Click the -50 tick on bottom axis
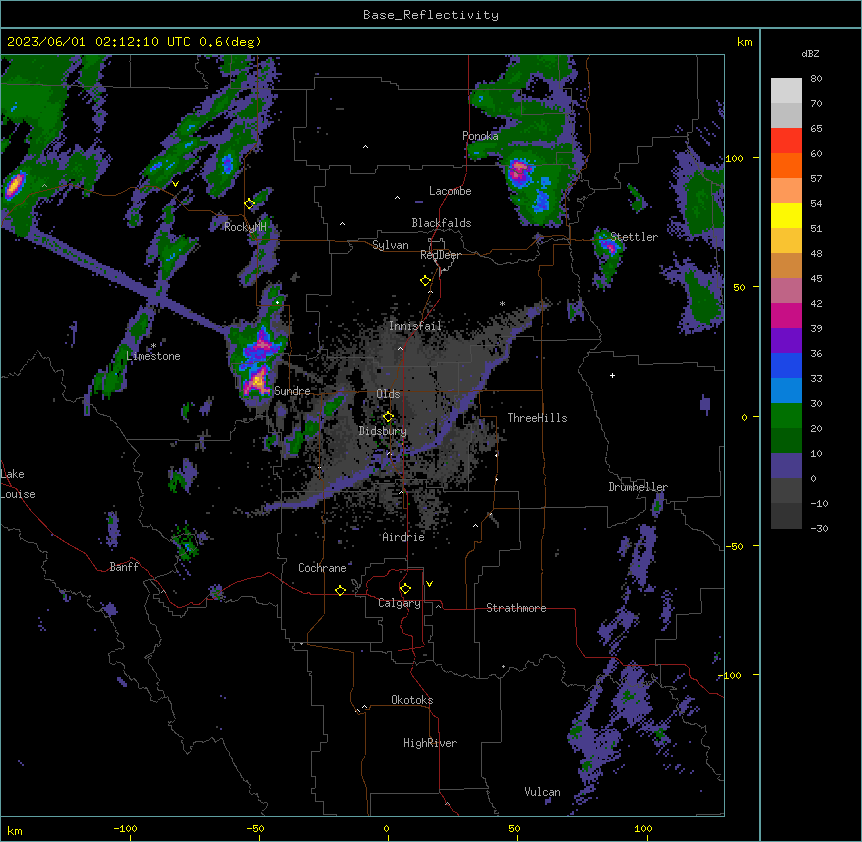Screen dimensions: 862x842 (x=255, y=829)
